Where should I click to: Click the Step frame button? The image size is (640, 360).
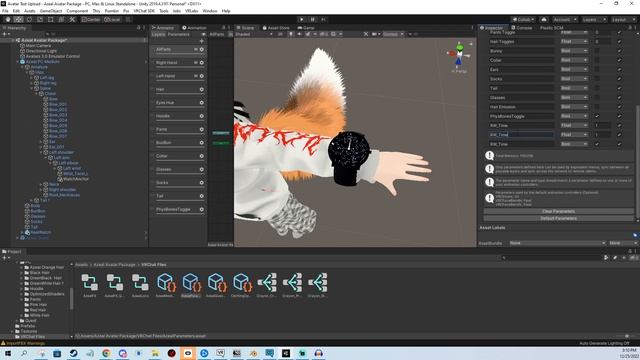[324, 19]
